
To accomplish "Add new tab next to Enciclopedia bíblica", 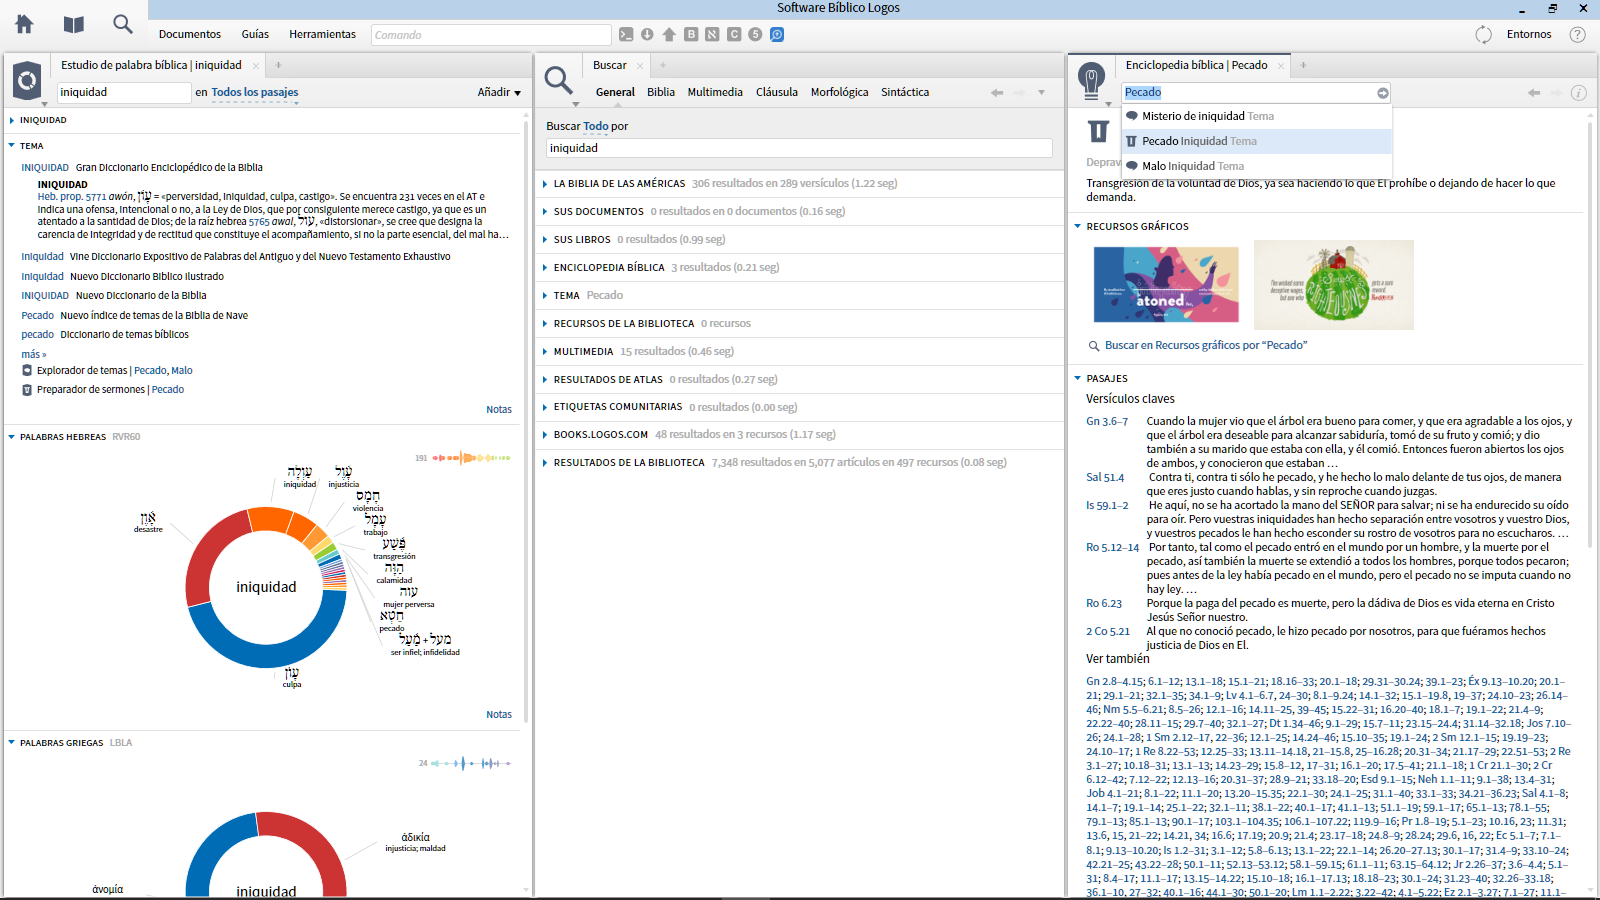I will pyautogui.click(x=1303, y=66).
